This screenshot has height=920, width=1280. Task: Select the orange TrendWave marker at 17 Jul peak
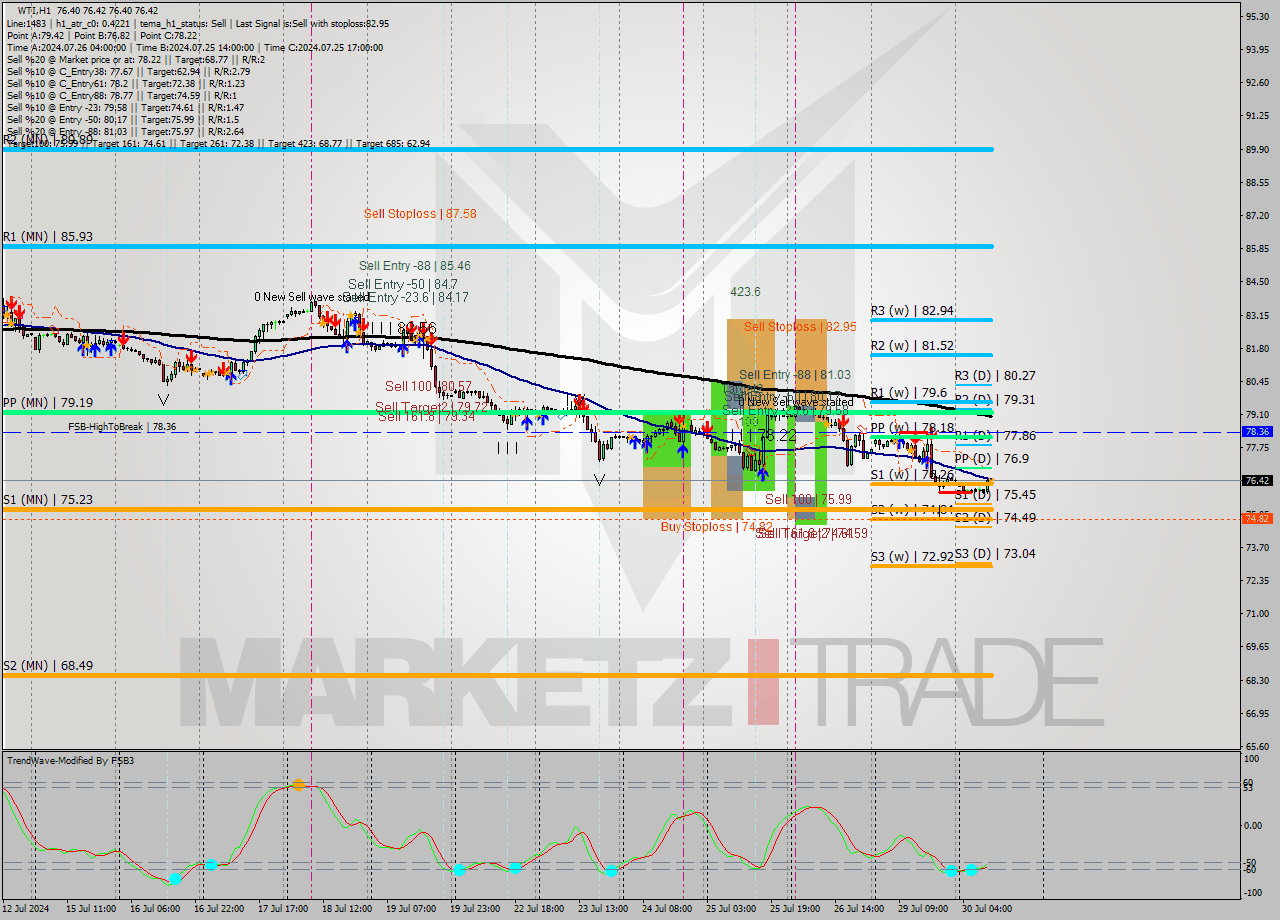click(x=298, y=786)
